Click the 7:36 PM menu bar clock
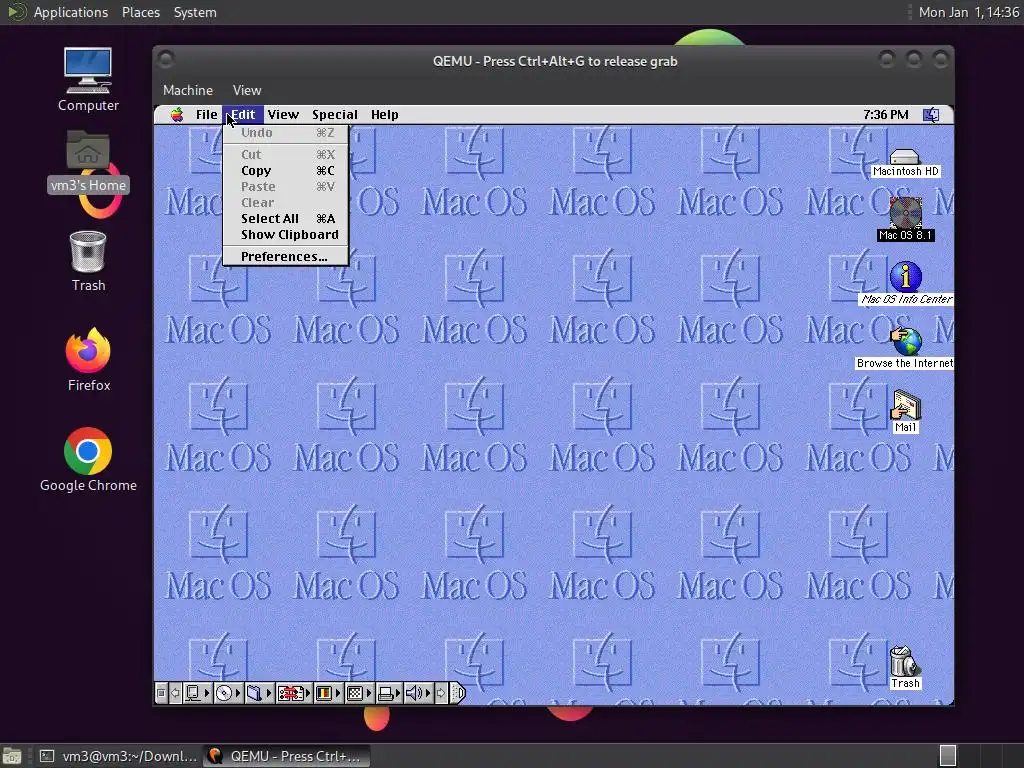 click(x=886, y=115)
